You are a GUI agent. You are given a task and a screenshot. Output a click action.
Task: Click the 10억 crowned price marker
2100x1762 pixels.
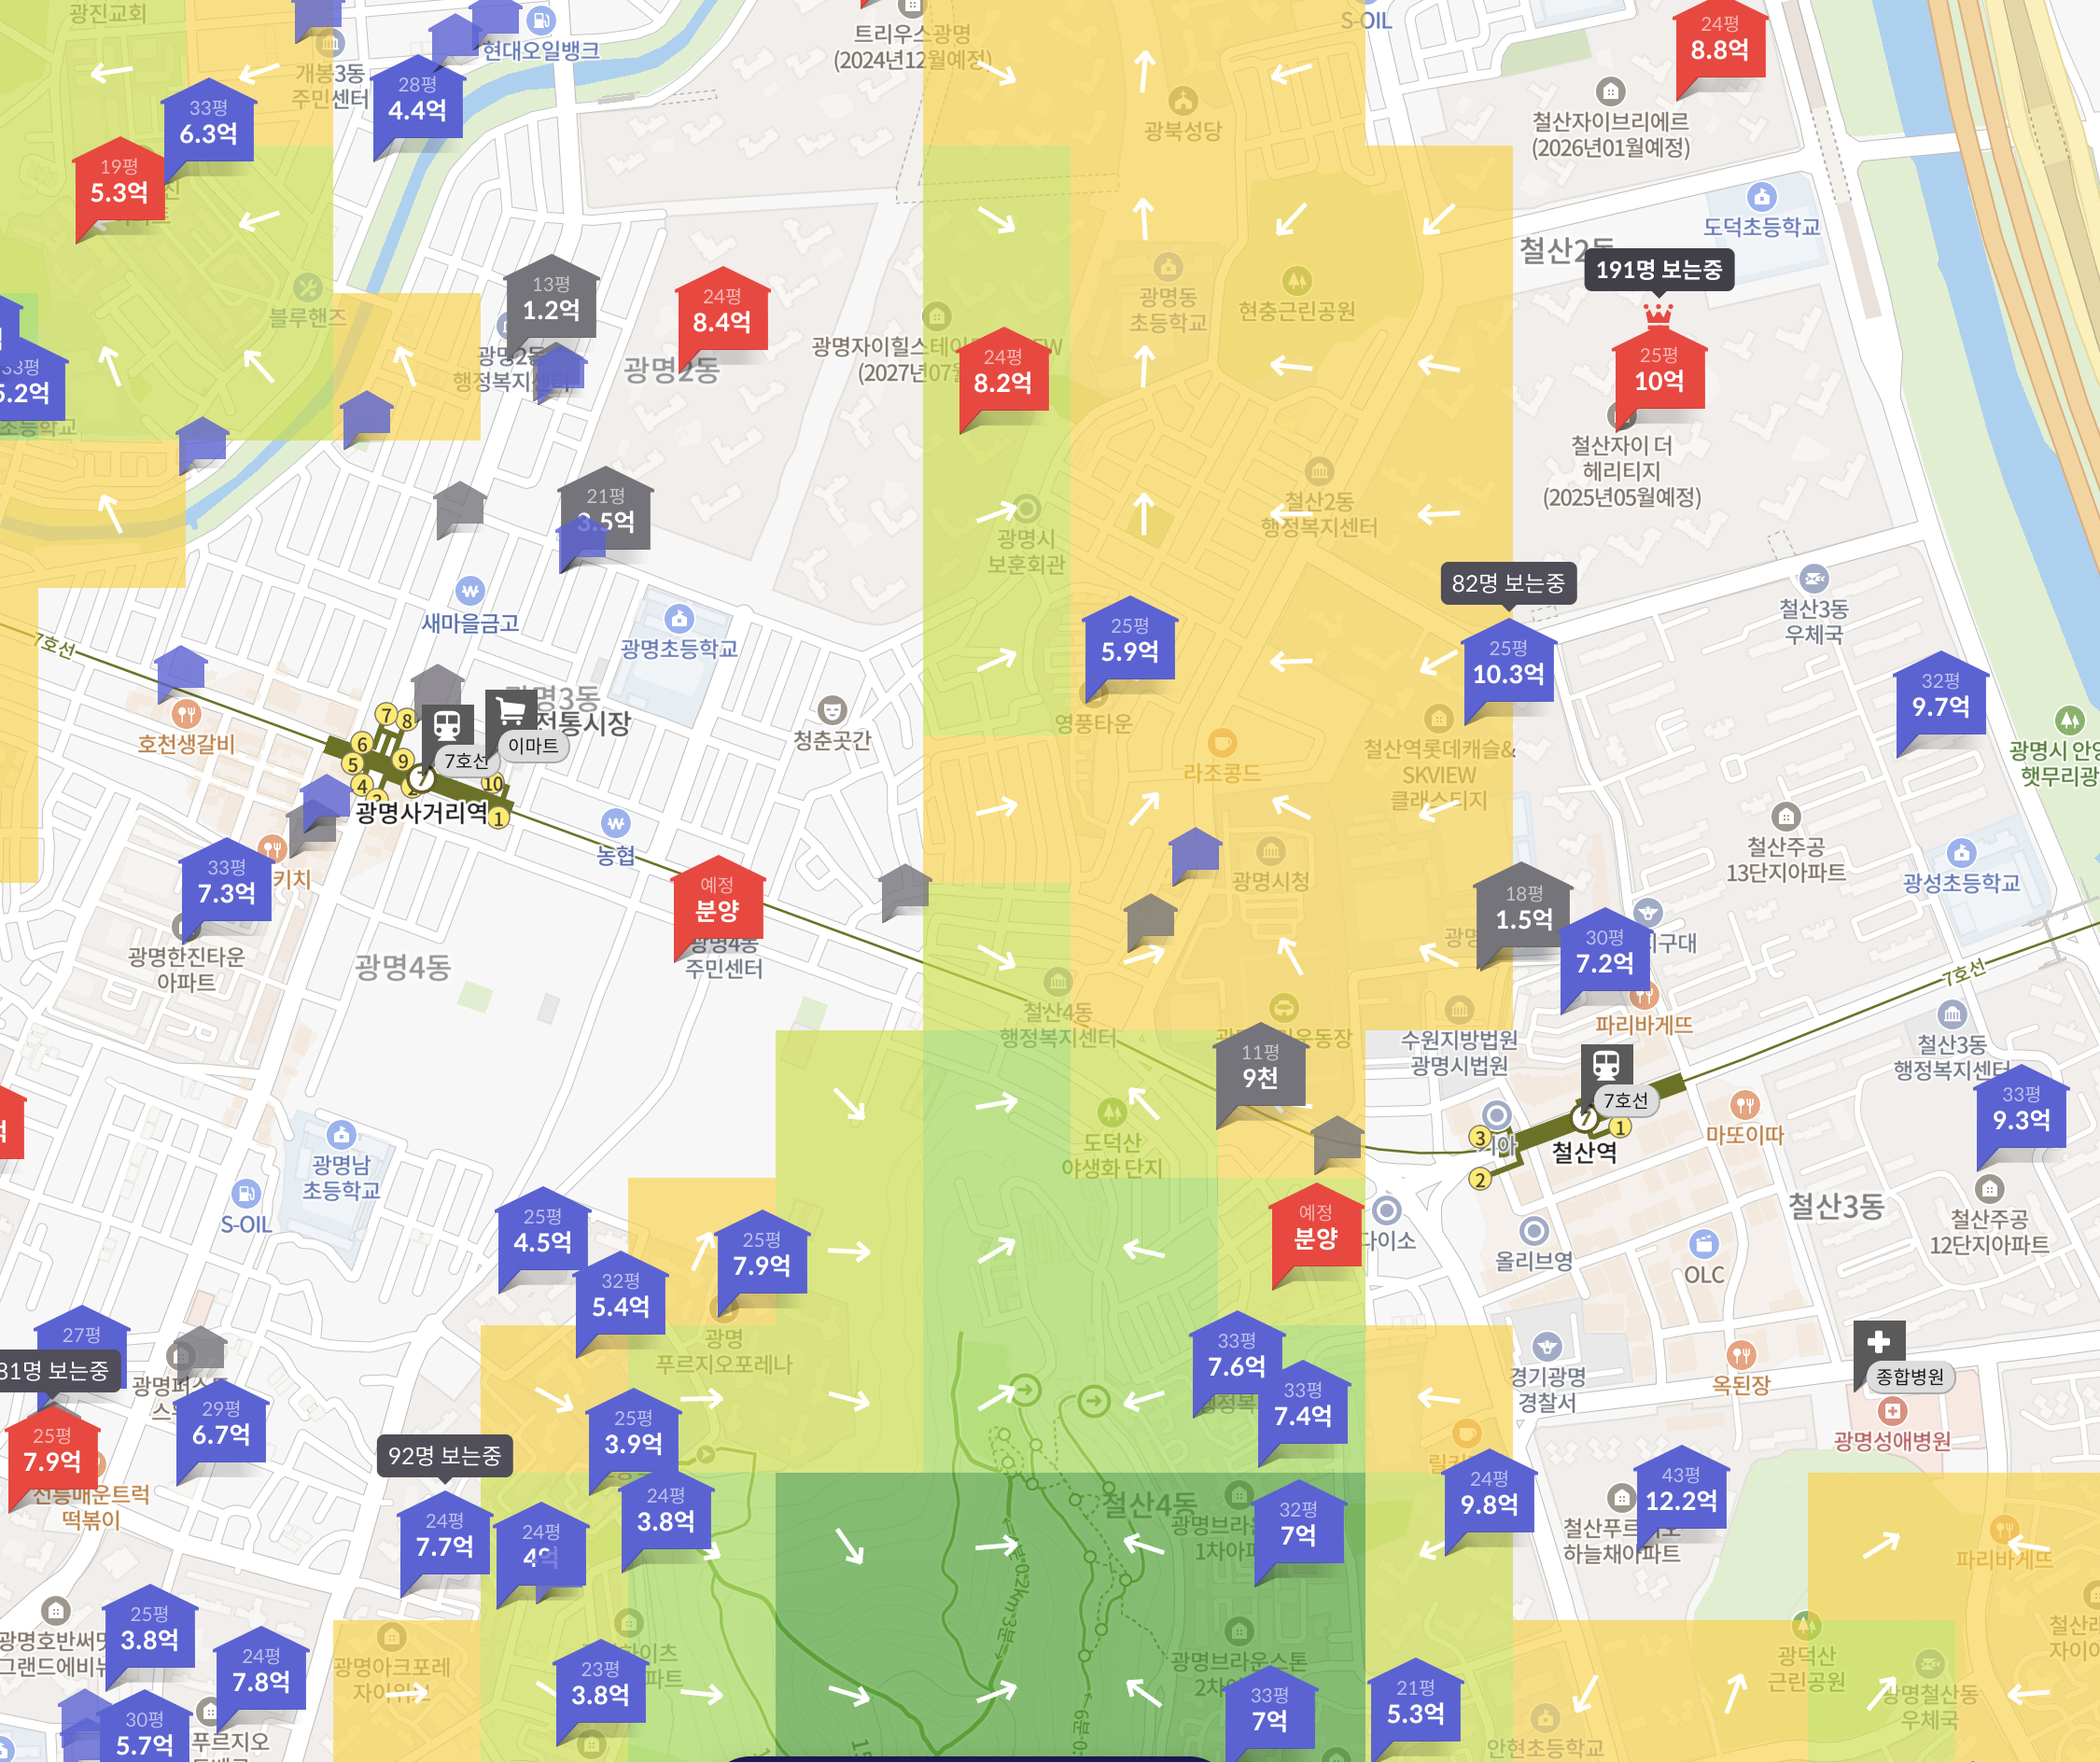pos(1658,373)
